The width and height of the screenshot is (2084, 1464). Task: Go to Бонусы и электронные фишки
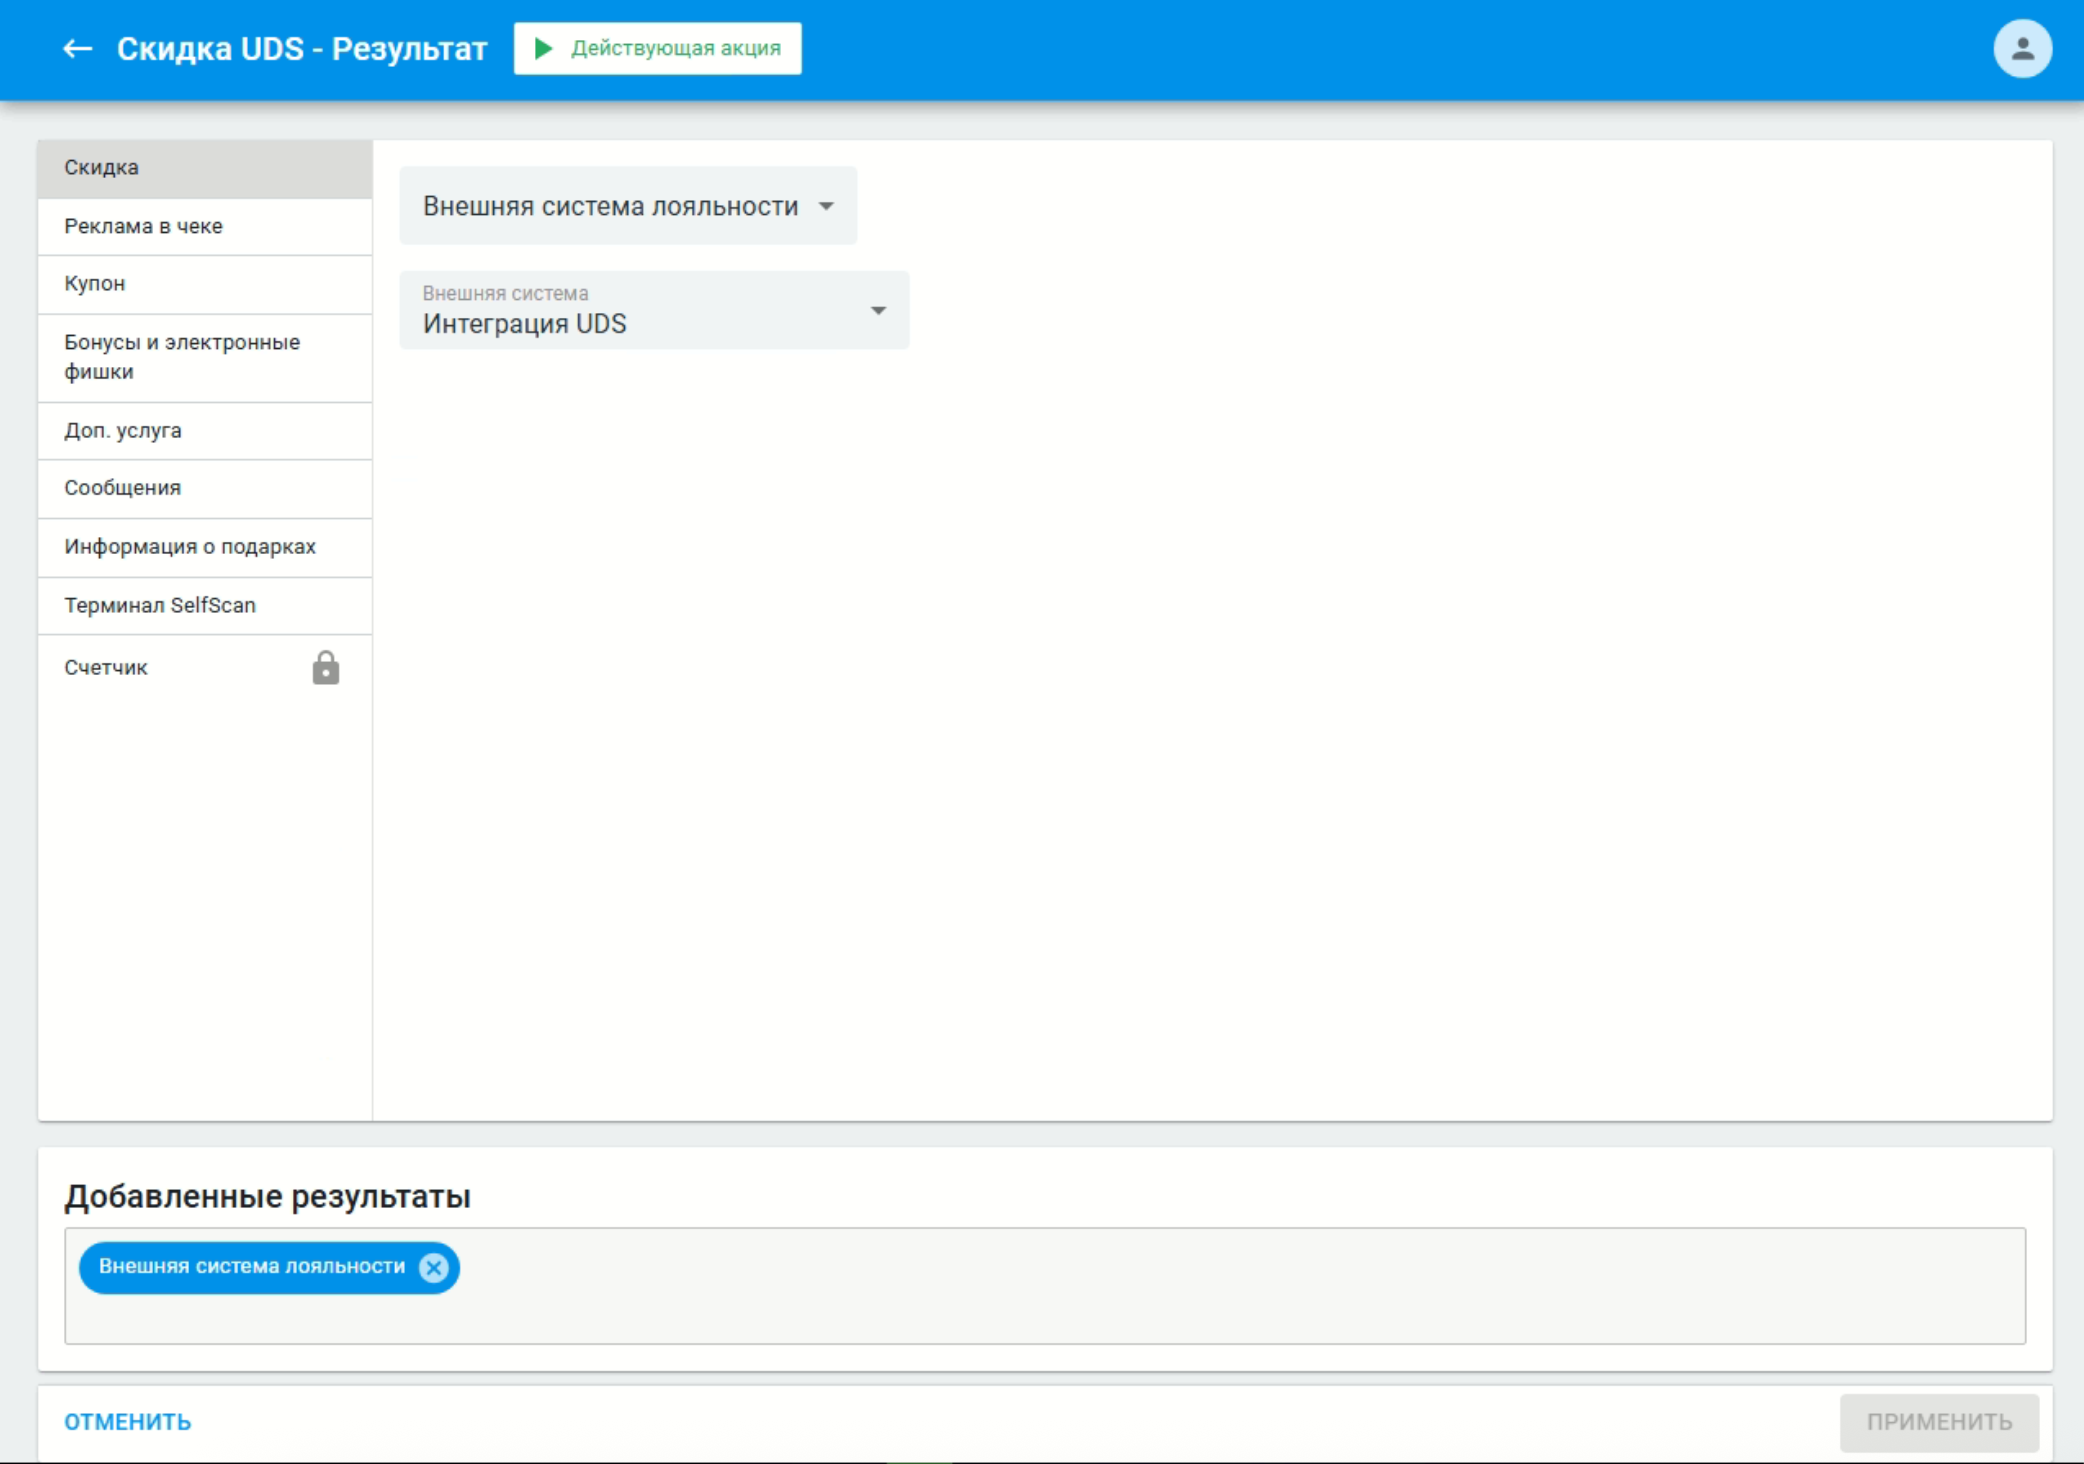click(x=205, y=357)
